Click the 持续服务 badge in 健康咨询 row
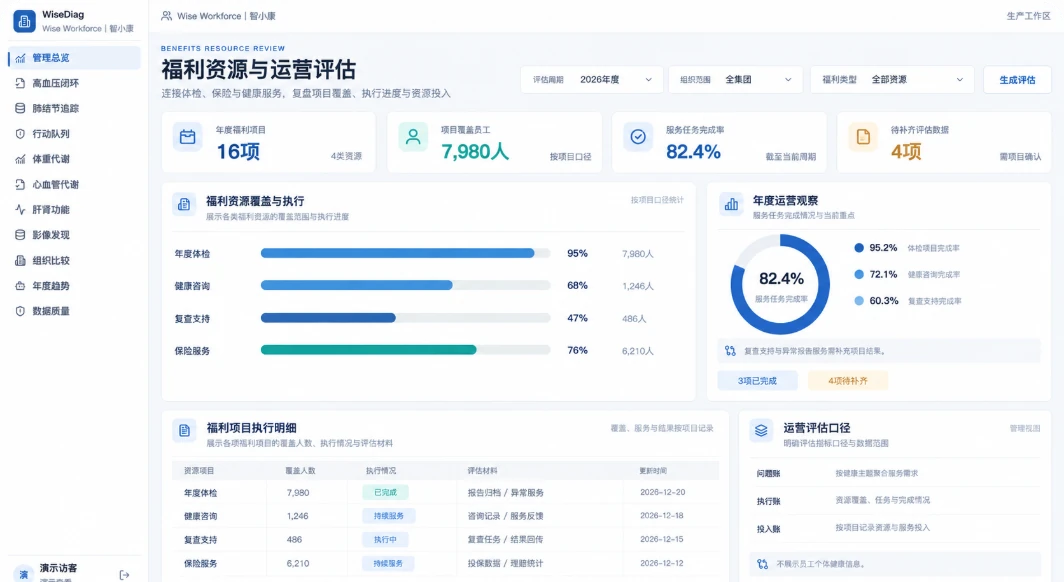 389,516
